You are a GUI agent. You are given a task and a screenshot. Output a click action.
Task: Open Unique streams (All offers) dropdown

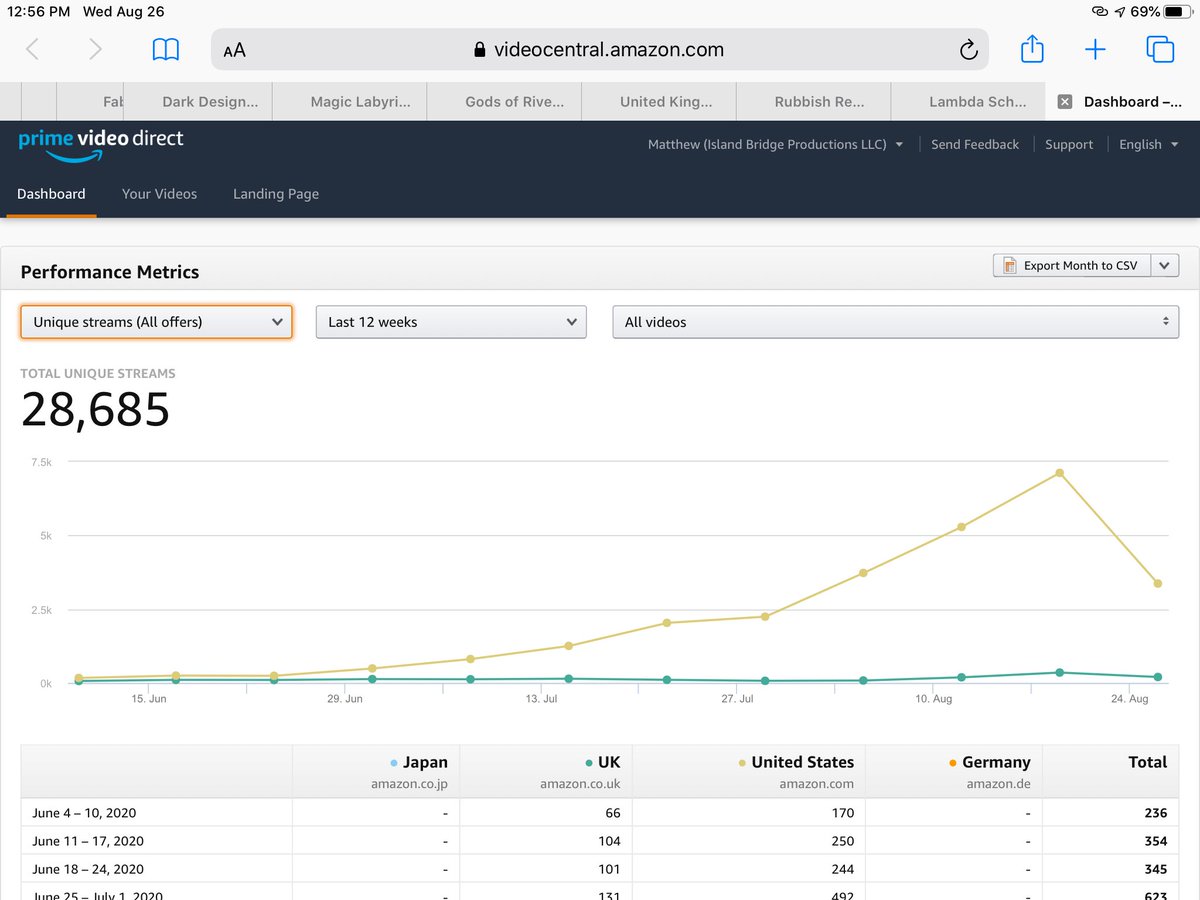(x=156, y=322)
